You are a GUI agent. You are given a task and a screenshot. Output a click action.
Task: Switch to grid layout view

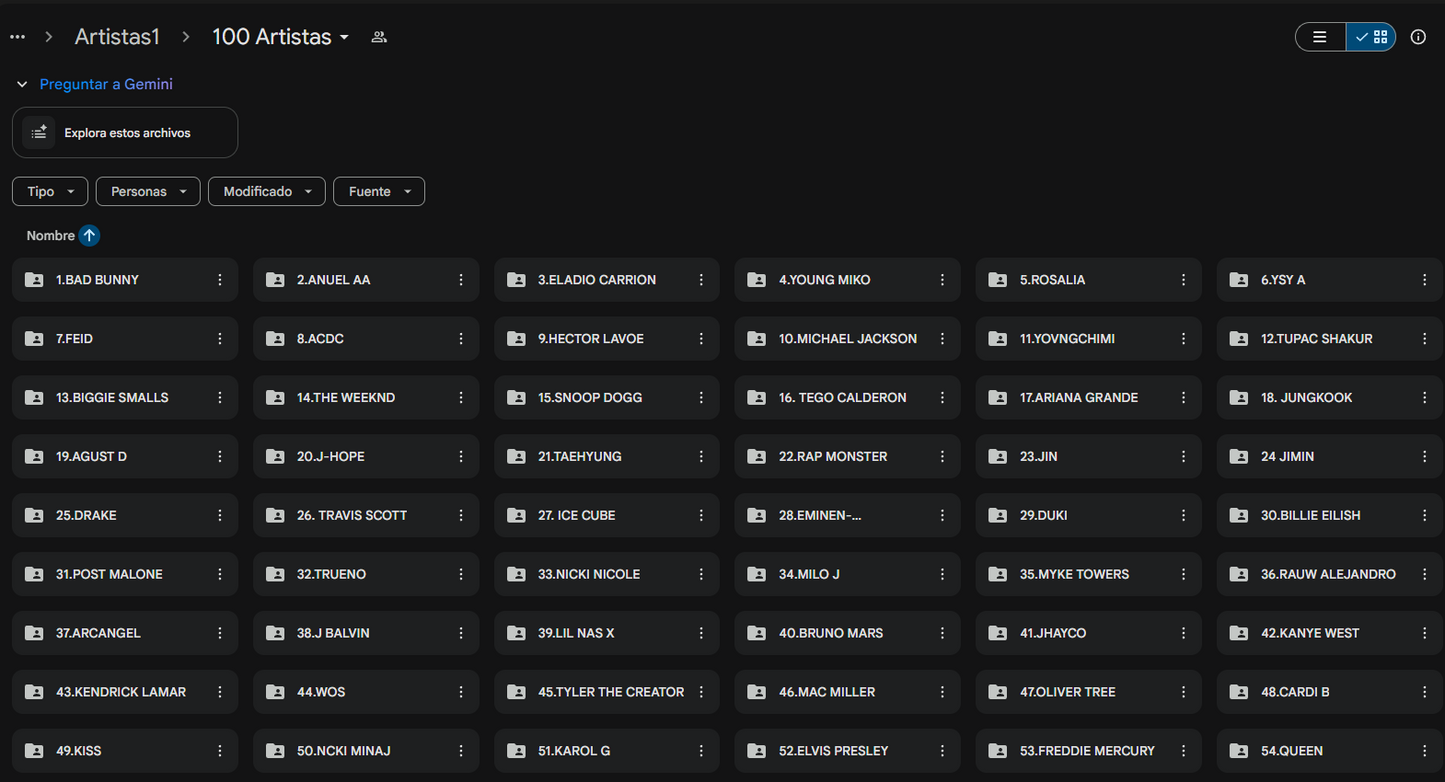(1371, 37)
